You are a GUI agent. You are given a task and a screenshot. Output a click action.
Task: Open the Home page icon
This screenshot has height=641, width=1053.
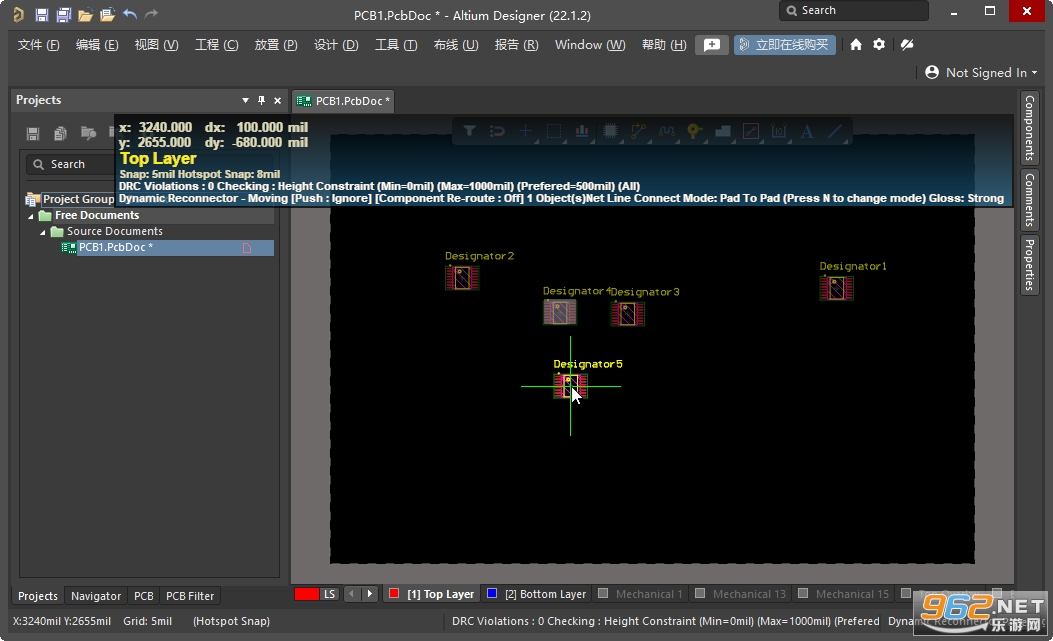click(856, 44)
